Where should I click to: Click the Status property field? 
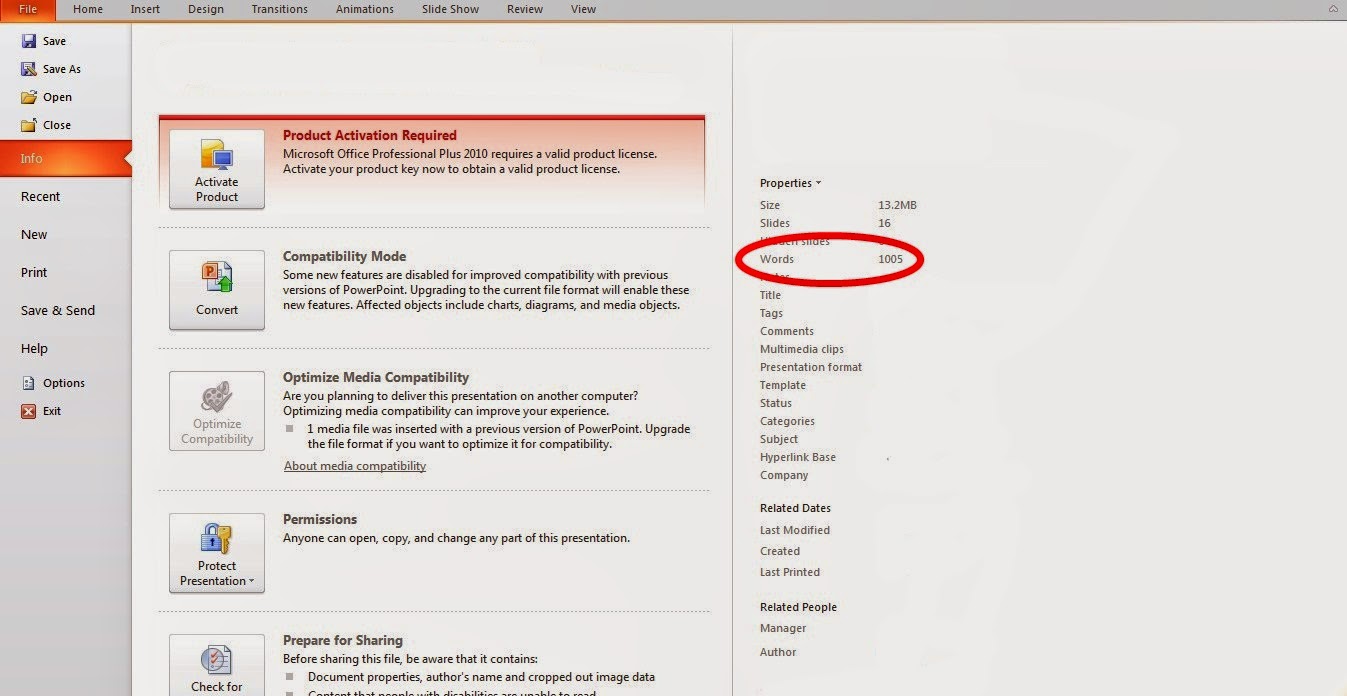coord(776,403)
